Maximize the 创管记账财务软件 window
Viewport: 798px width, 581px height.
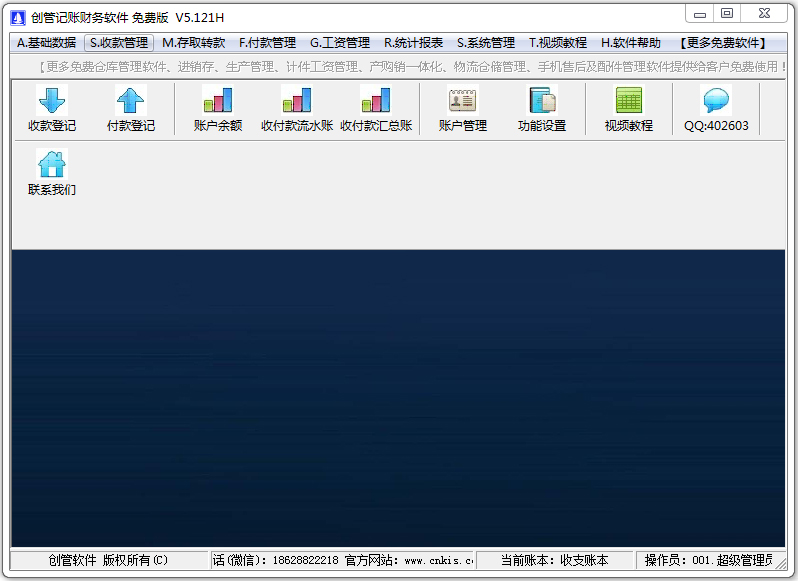tap(727, 14)
